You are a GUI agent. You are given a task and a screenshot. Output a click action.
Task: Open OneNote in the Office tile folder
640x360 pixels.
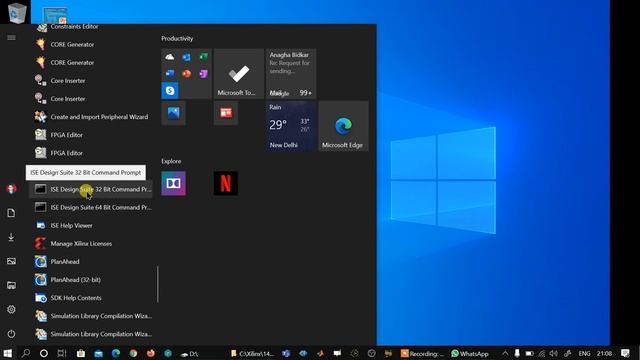203,74
